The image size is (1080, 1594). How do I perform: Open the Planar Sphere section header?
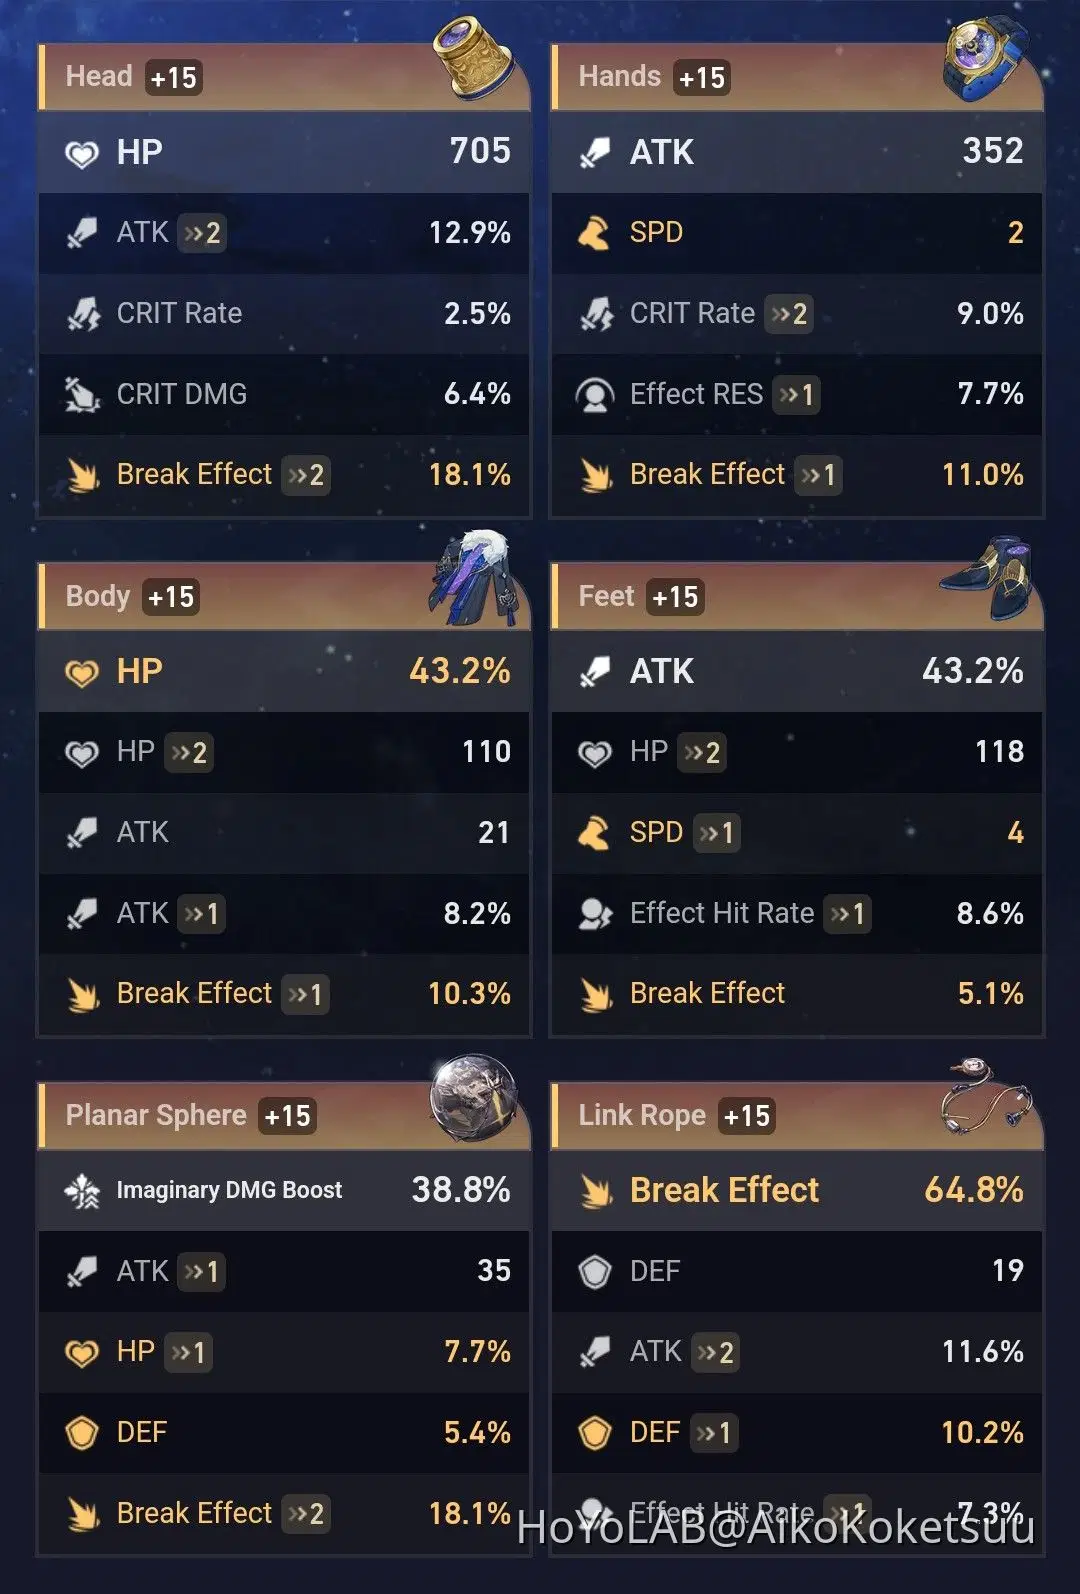pos(155,1115)
